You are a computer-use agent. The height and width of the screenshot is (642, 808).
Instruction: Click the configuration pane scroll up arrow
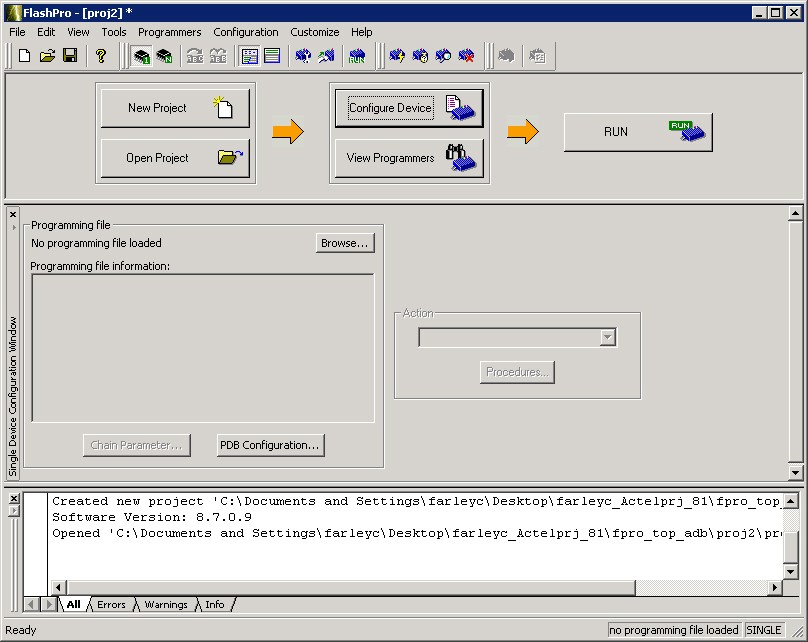(796, 213)
